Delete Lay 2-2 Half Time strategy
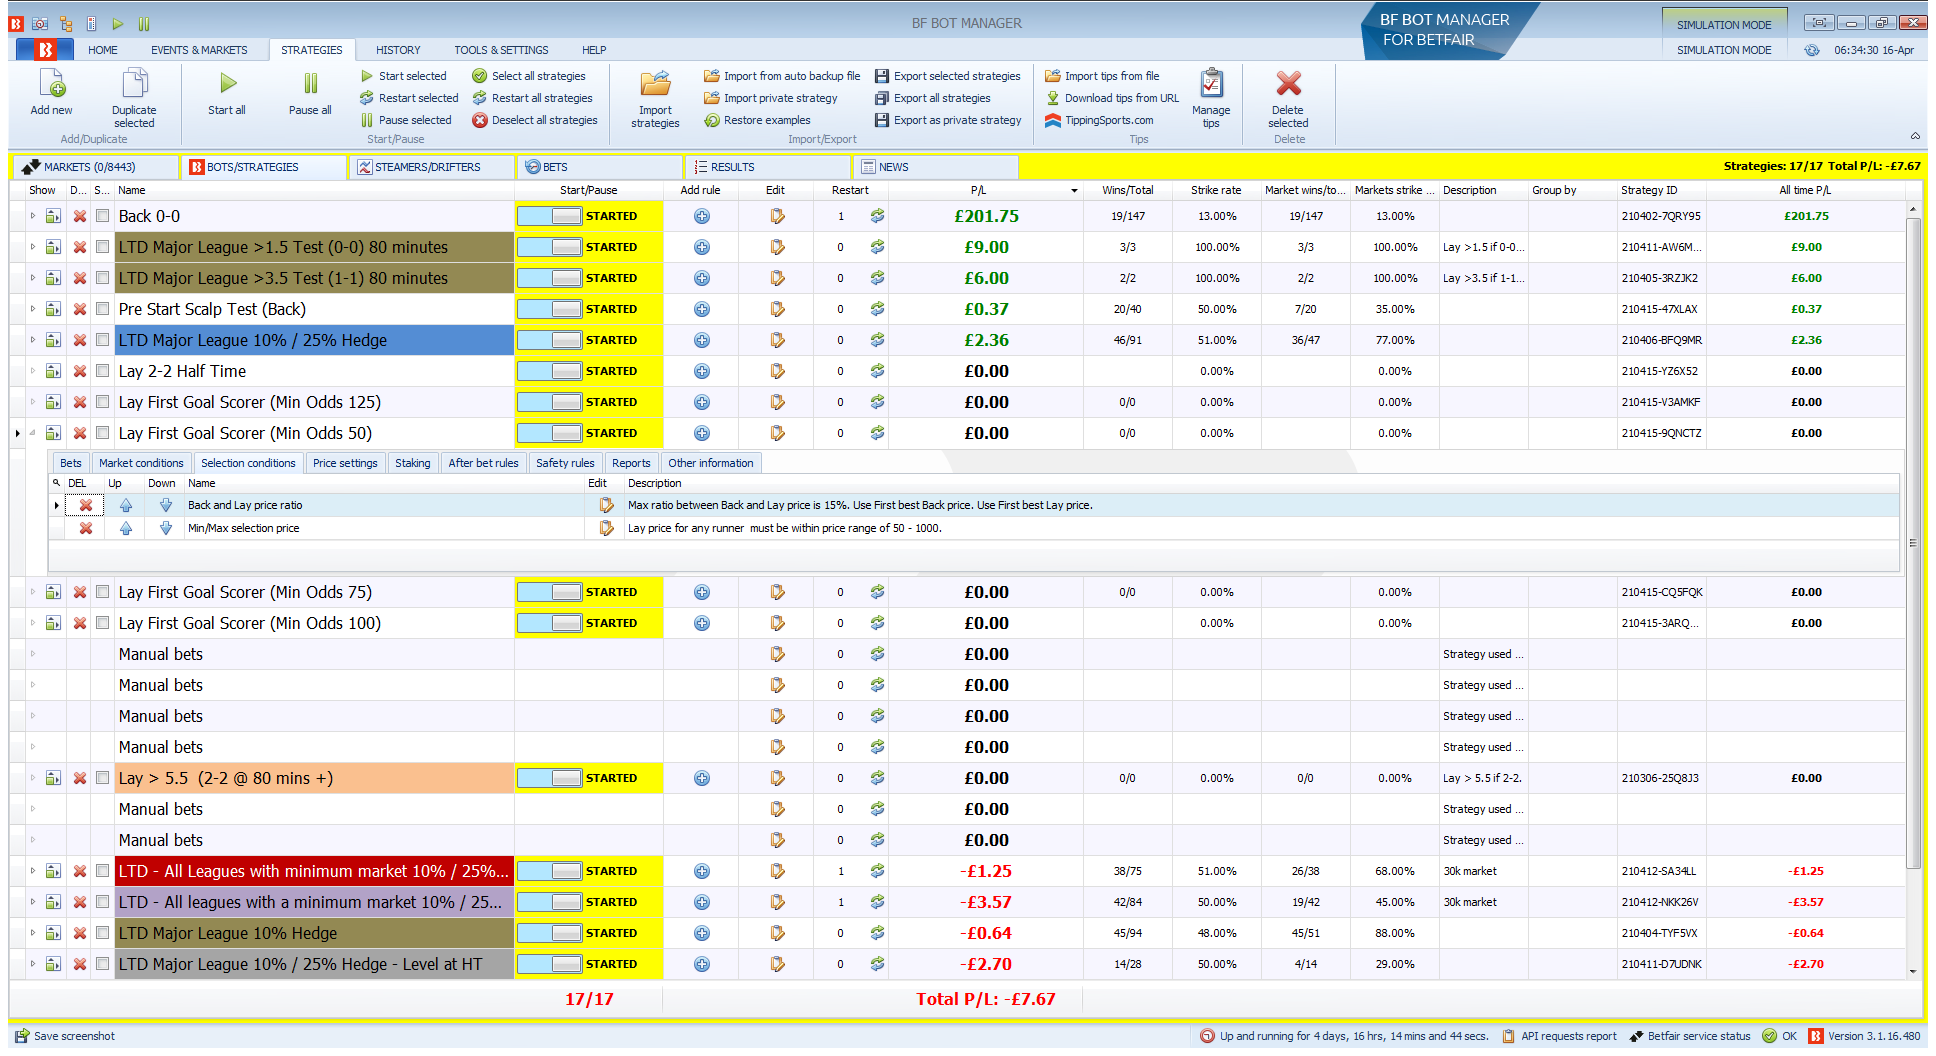The width and height of the screenshot is (1936, 1056). click(x=80, y=371)
